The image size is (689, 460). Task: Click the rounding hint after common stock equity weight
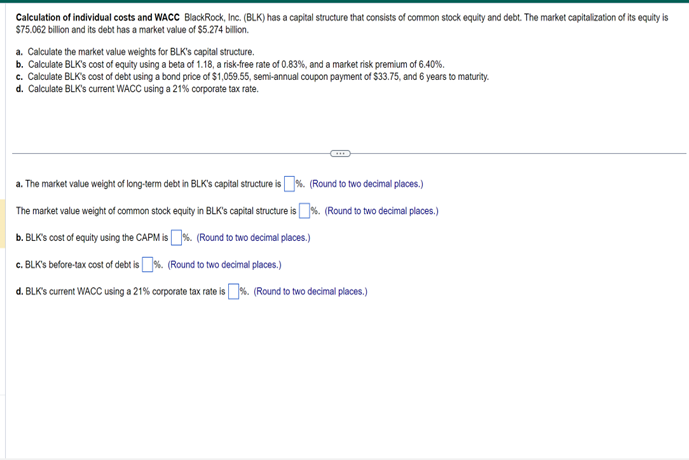(x=381, y=211)
